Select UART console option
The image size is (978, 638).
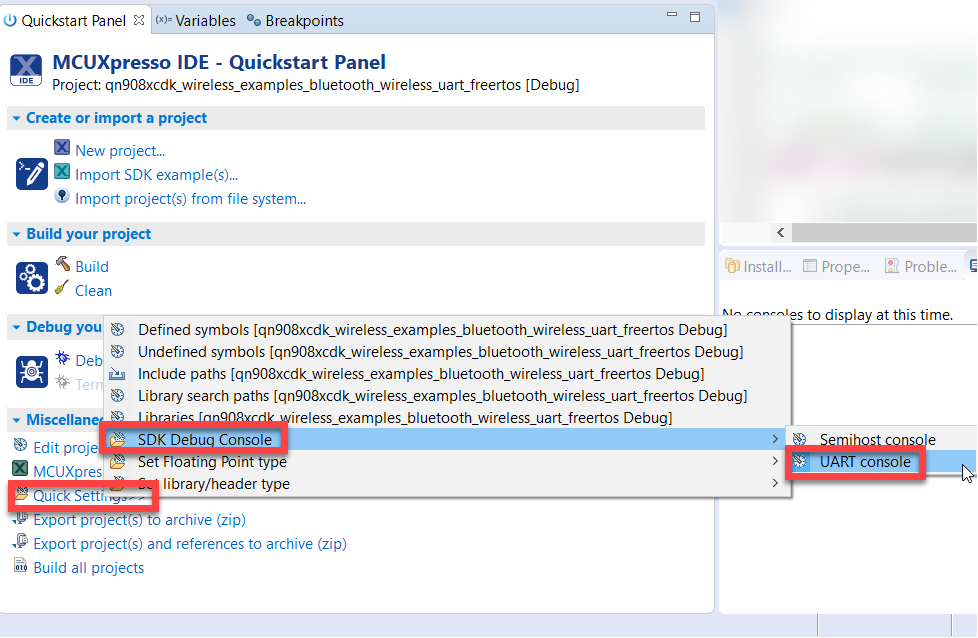(x=881, y=462)
